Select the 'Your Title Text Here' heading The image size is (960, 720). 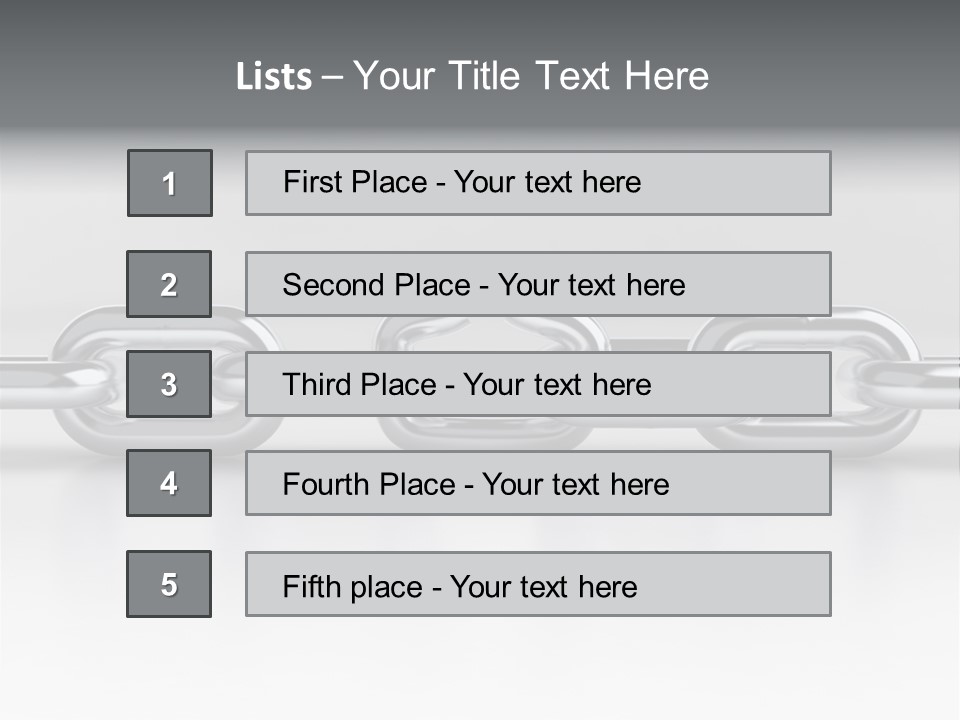tap(531, 76)
